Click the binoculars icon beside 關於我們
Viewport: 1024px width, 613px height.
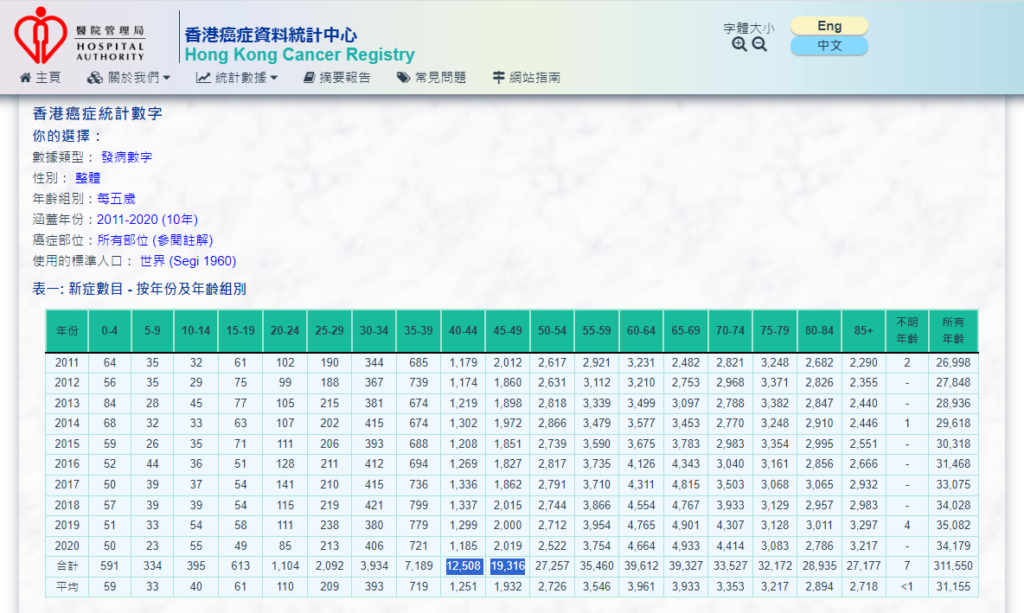pos(95,78)
